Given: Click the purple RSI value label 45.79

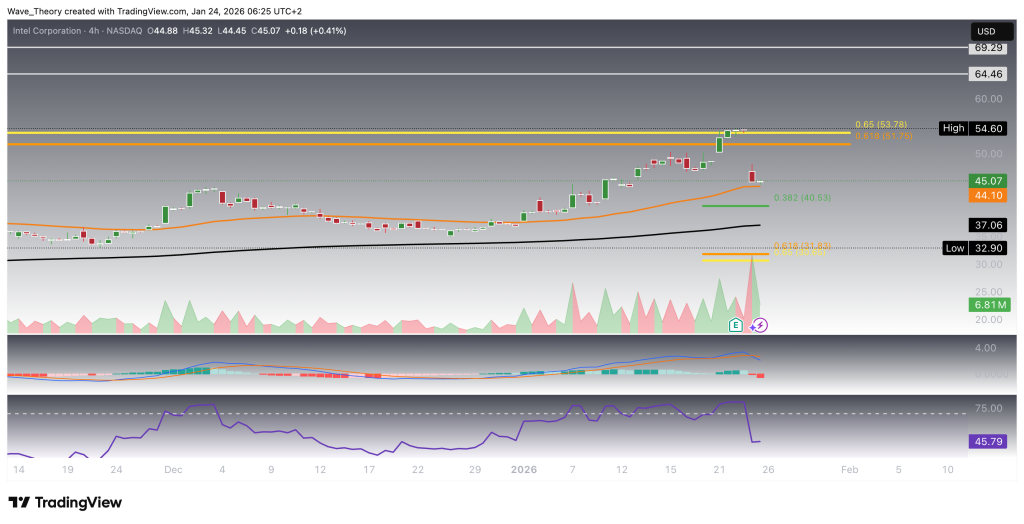Looking at the screenshot, I should [x=988, y=441].
